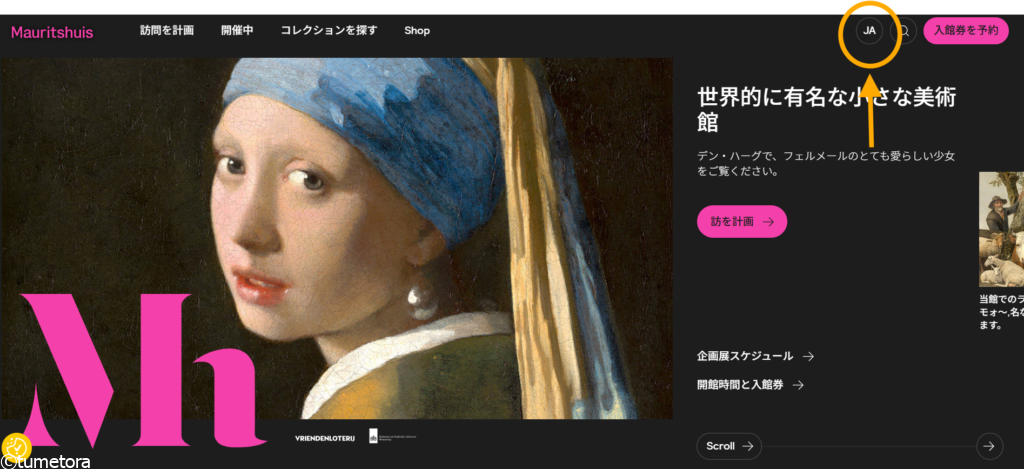Click the pink 入館券を予約 button

click(x=966, y=31)
